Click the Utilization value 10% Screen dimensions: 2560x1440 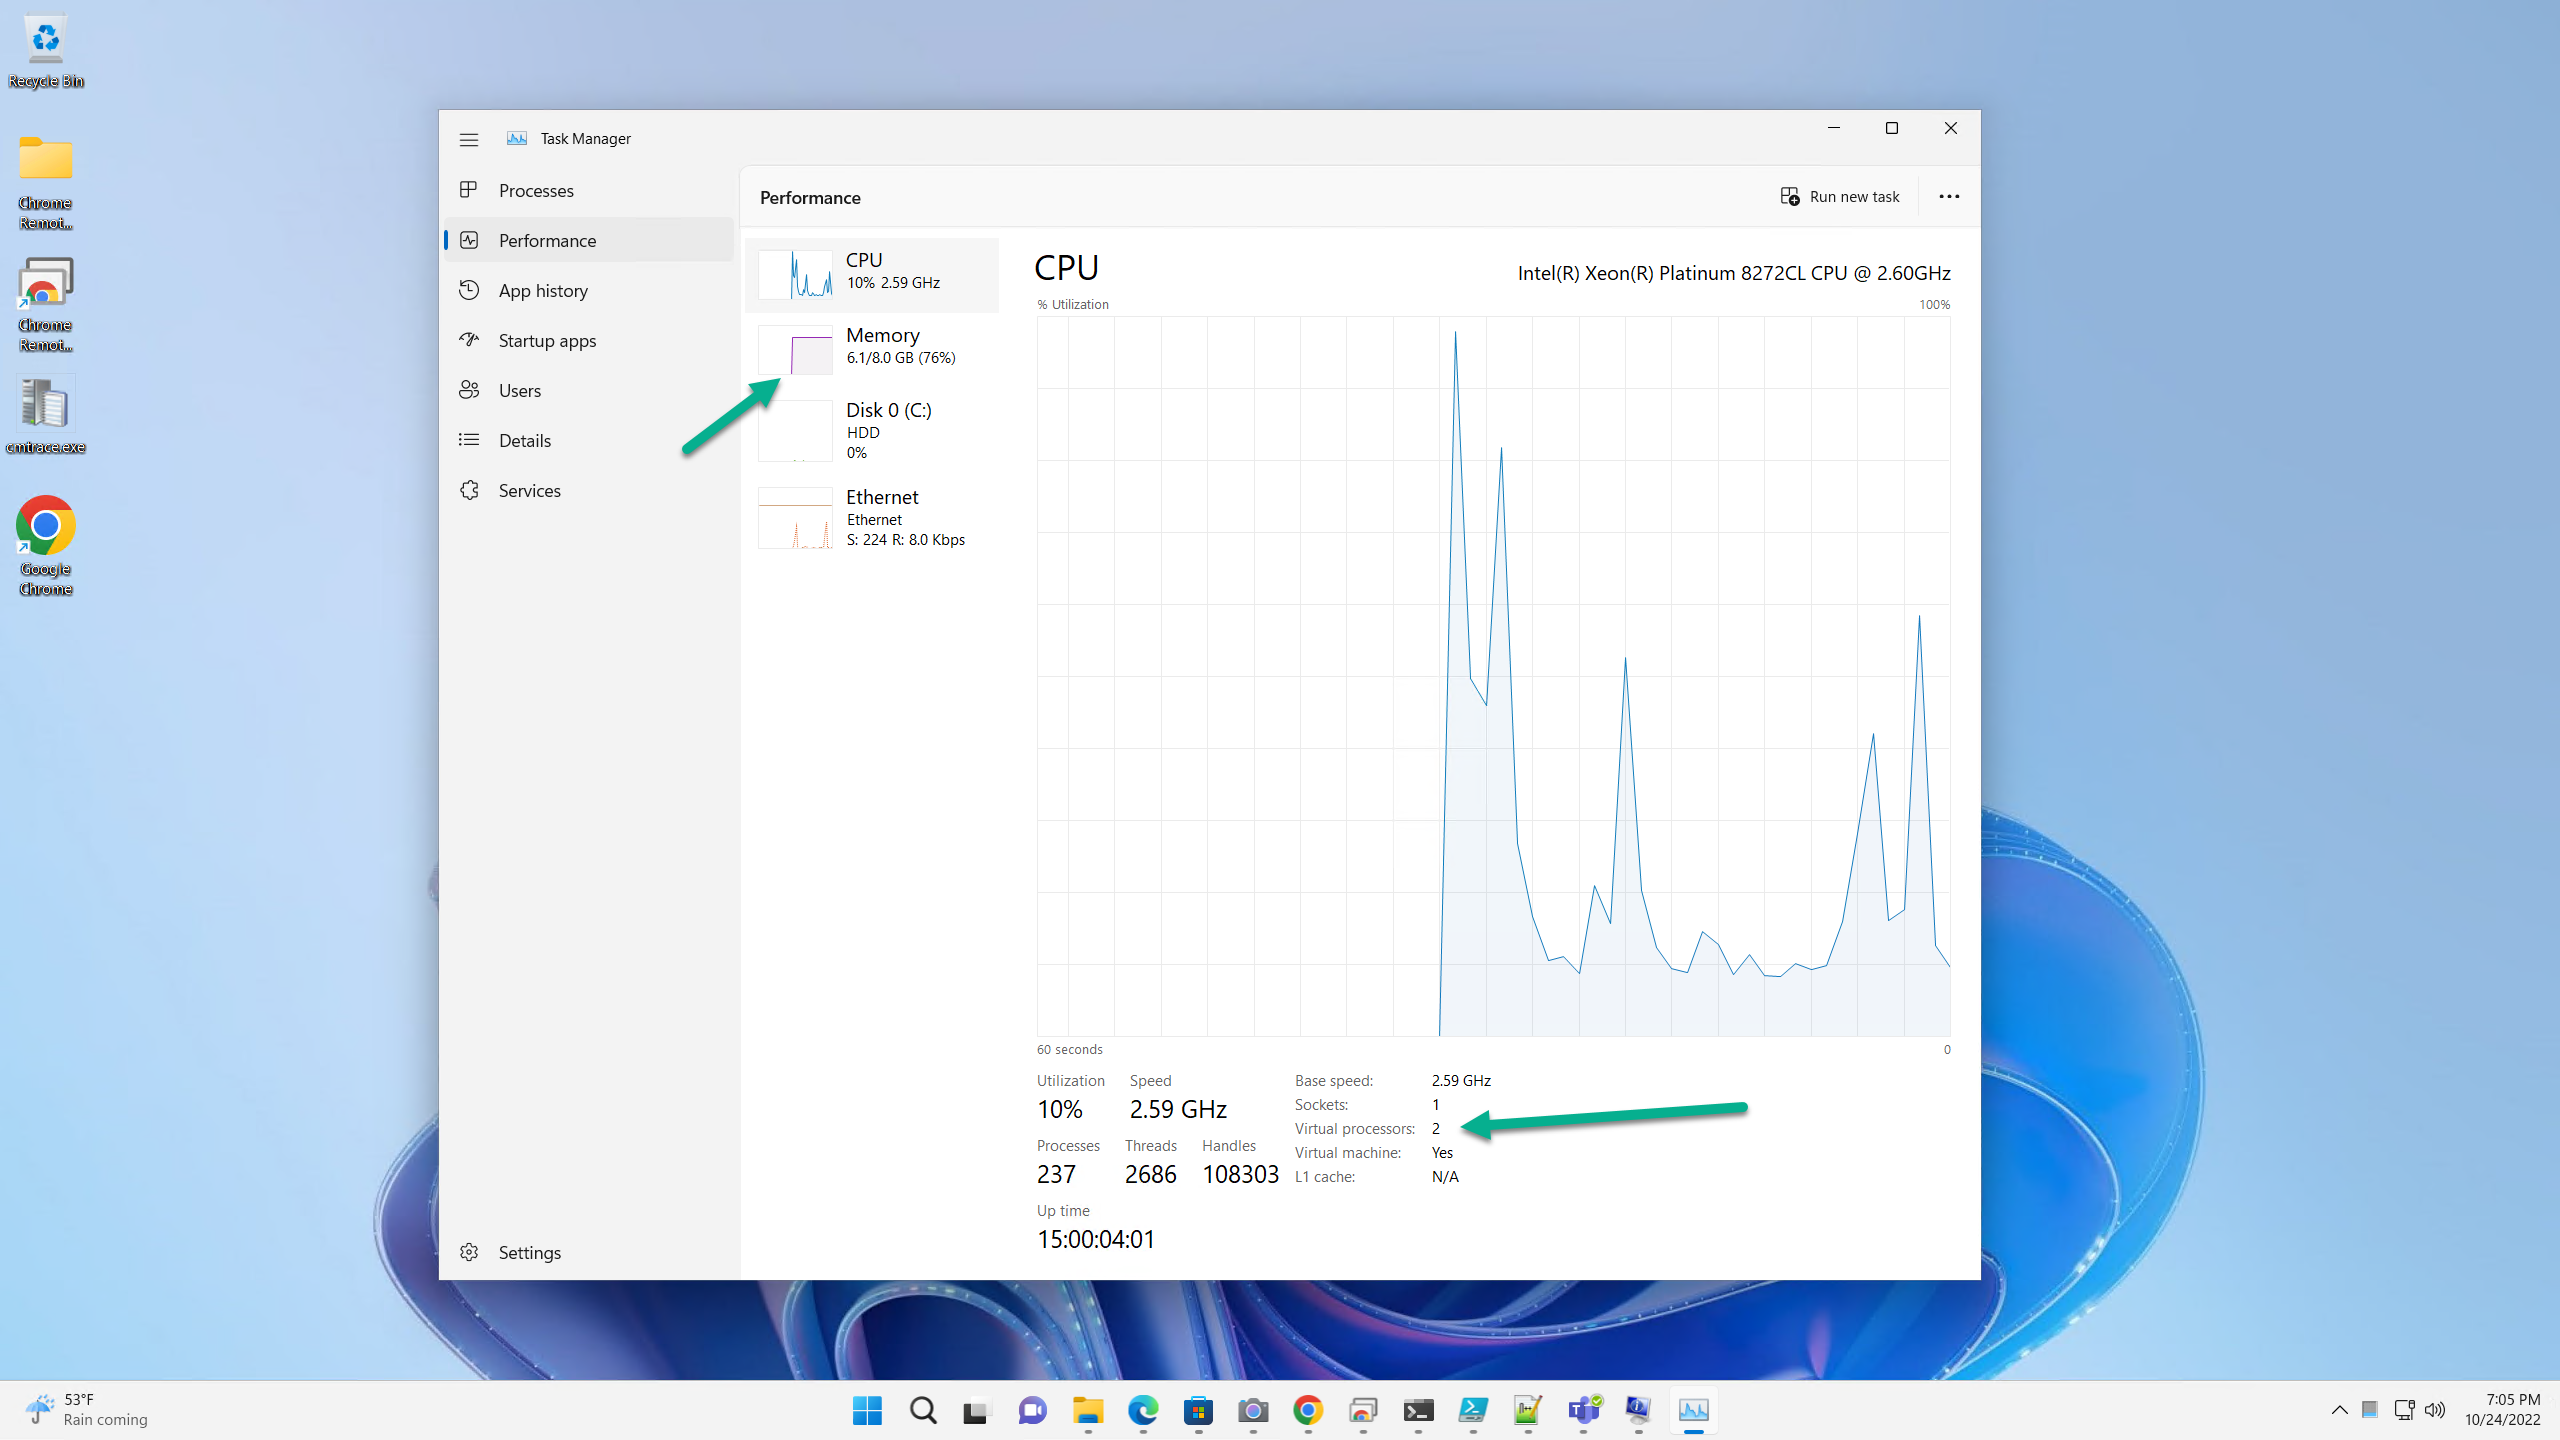pyautogui.click(x=1060, y=1109)
